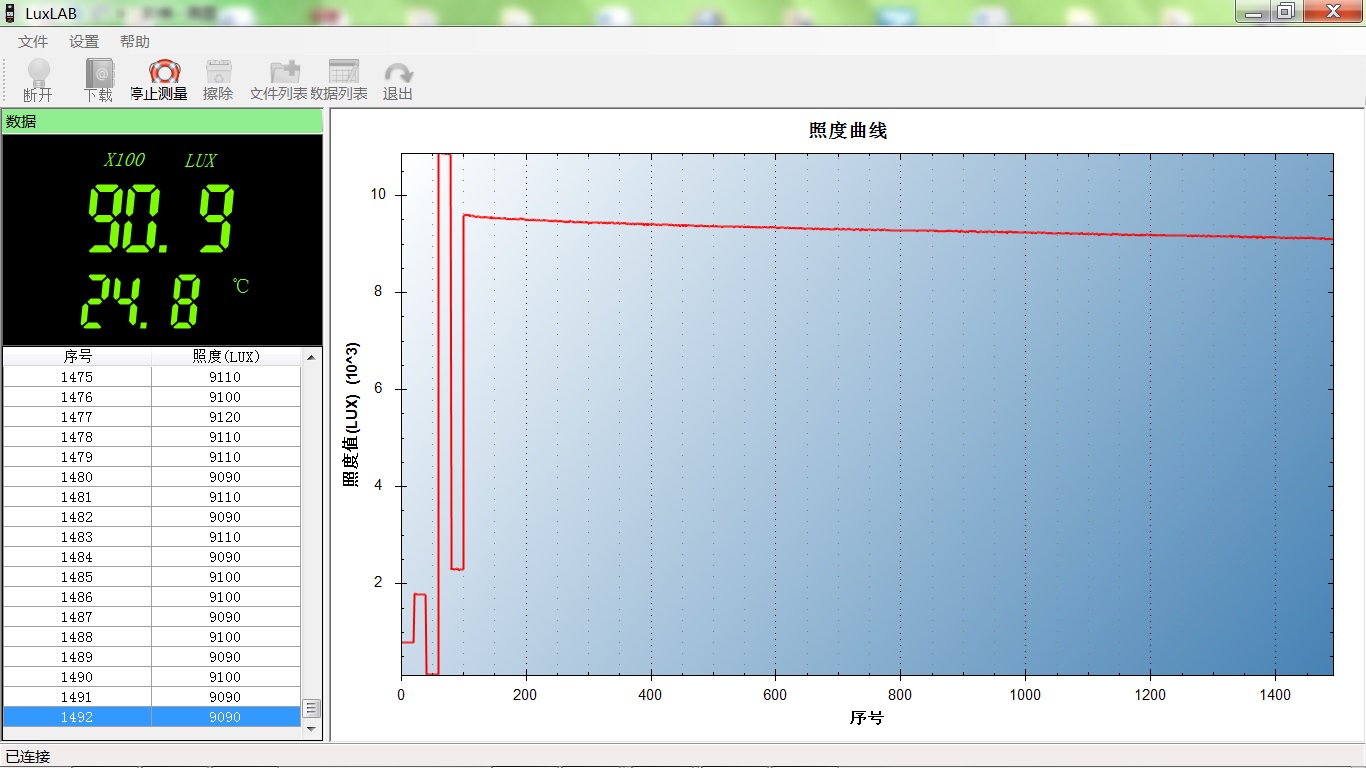The width and height of the screenshot is (1366, 768).
Task: Click the 擦除 erase toolbar icon
Action: [218, 80]
